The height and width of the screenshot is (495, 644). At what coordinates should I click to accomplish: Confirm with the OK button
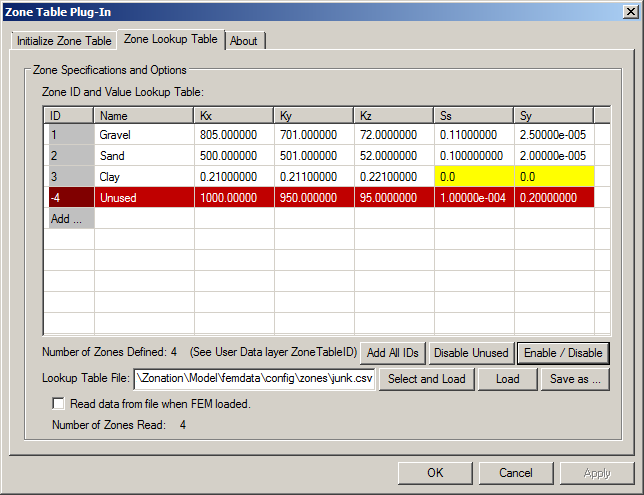pos(435,473)
